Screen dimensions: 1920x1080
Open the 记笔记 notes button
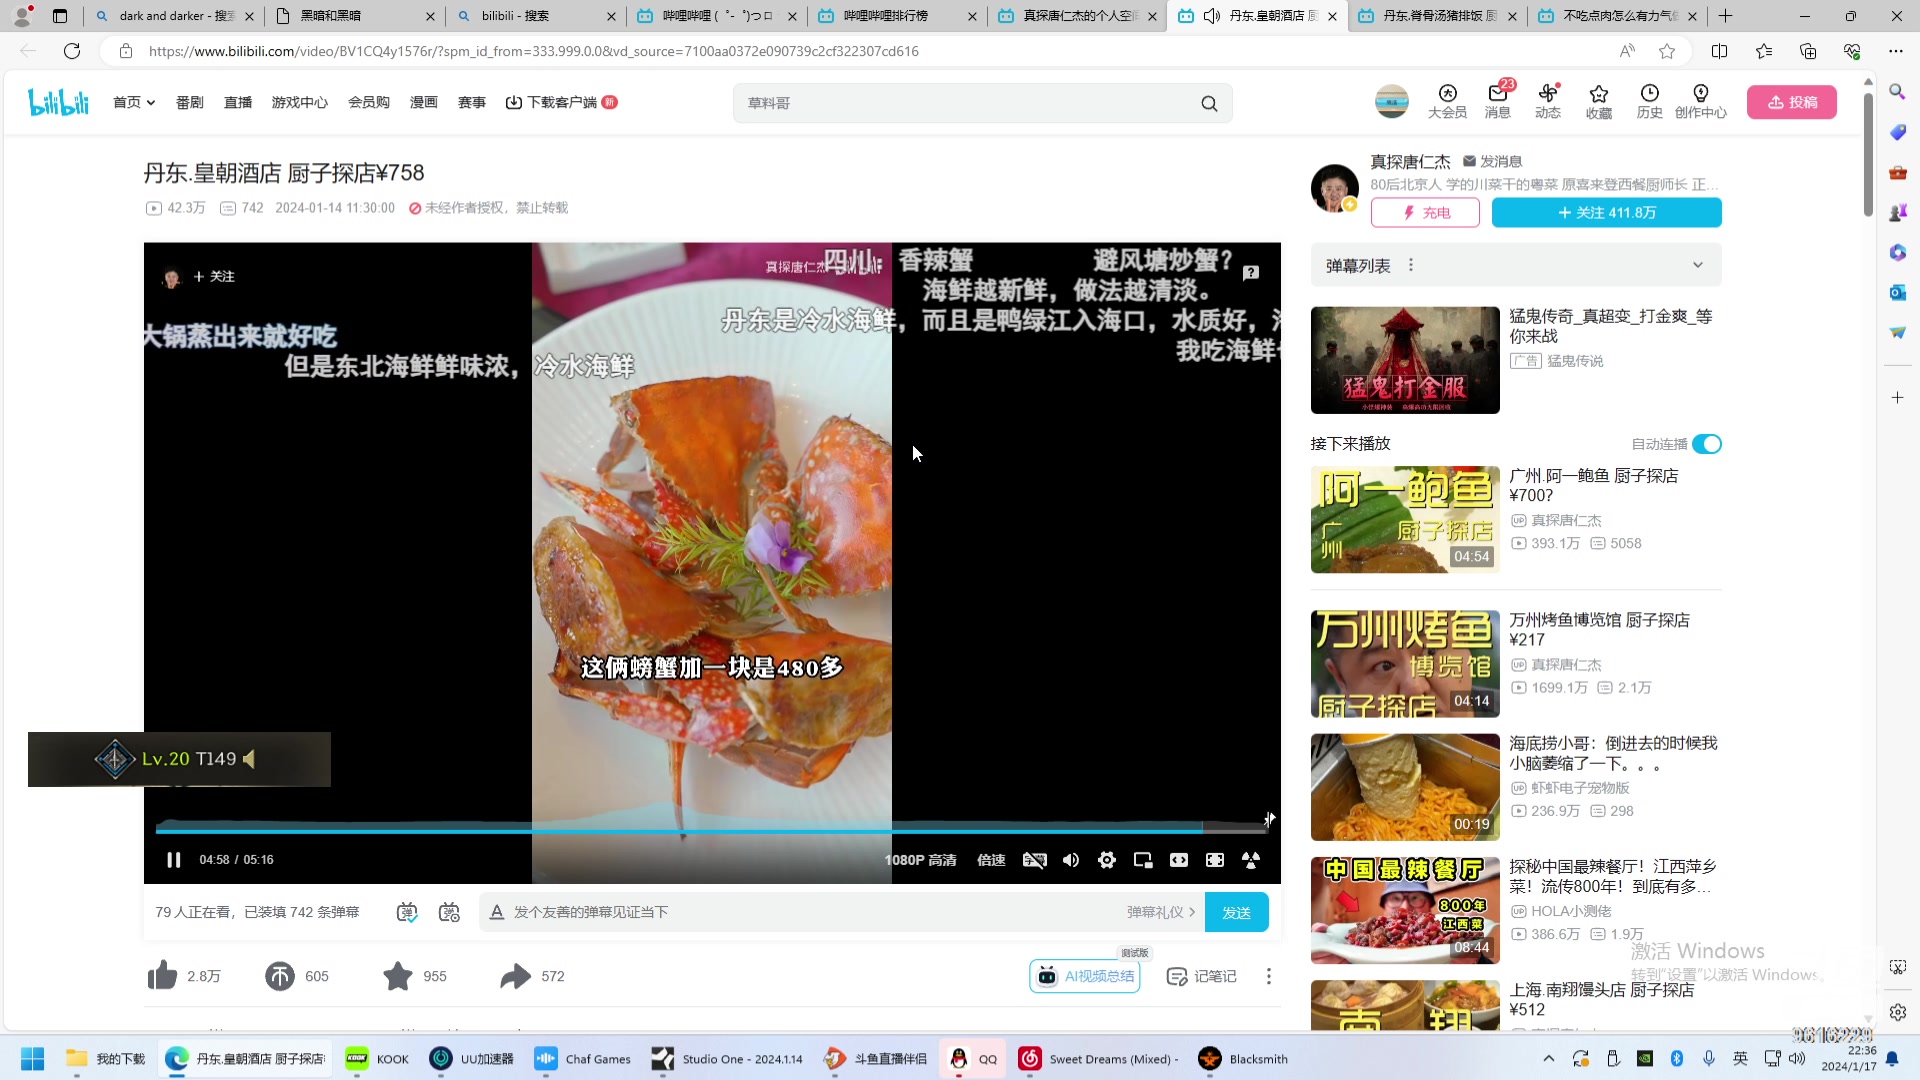point(1202,976)
